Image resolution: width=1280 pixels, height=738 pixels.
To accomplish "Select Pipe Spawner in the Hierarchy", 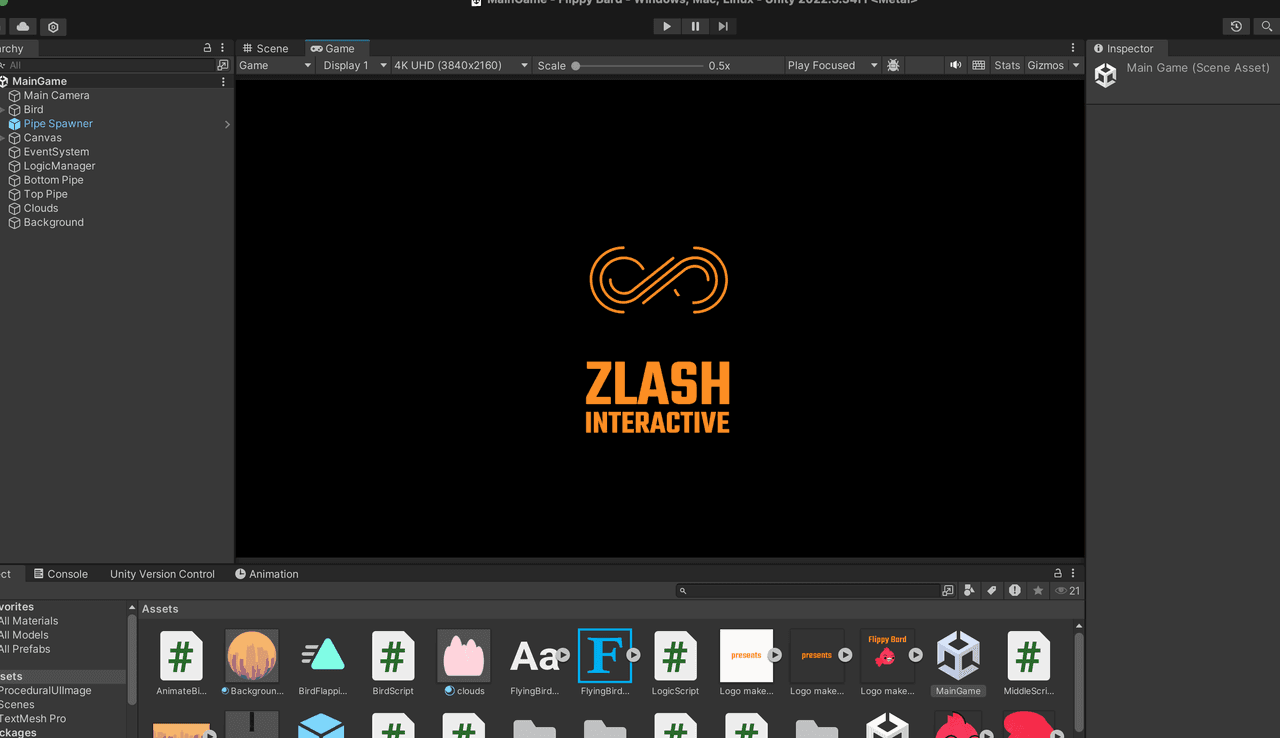I will coord(58,124).
